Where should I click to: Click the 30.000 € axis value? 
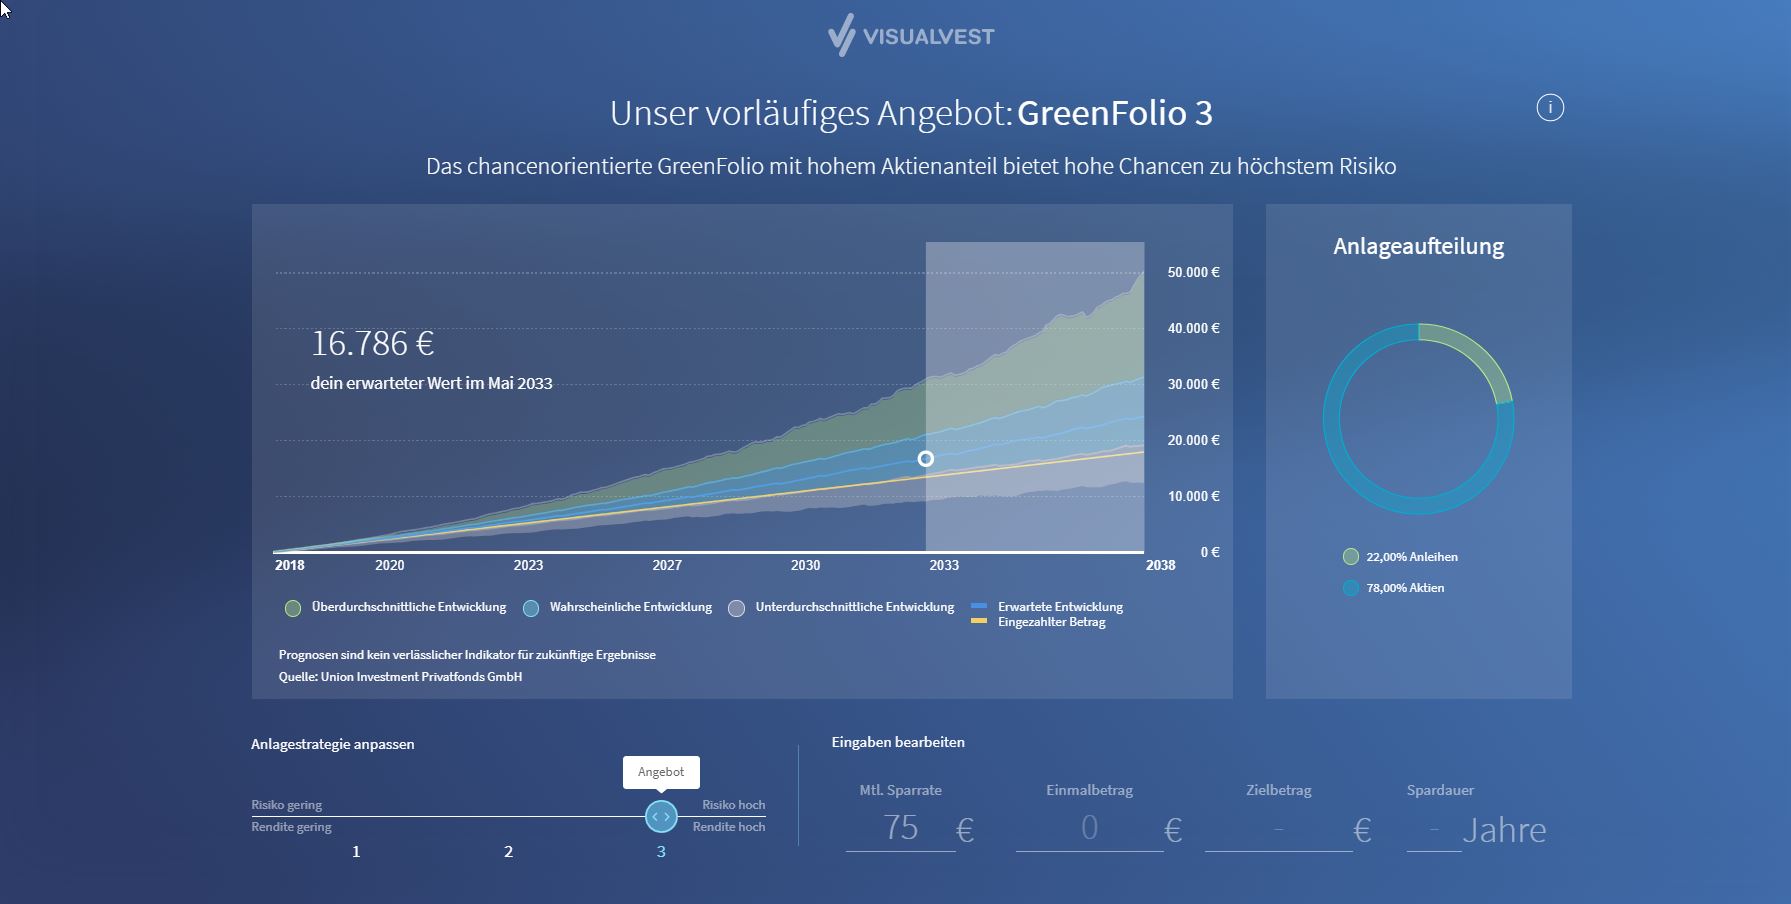pos(1193,384)
